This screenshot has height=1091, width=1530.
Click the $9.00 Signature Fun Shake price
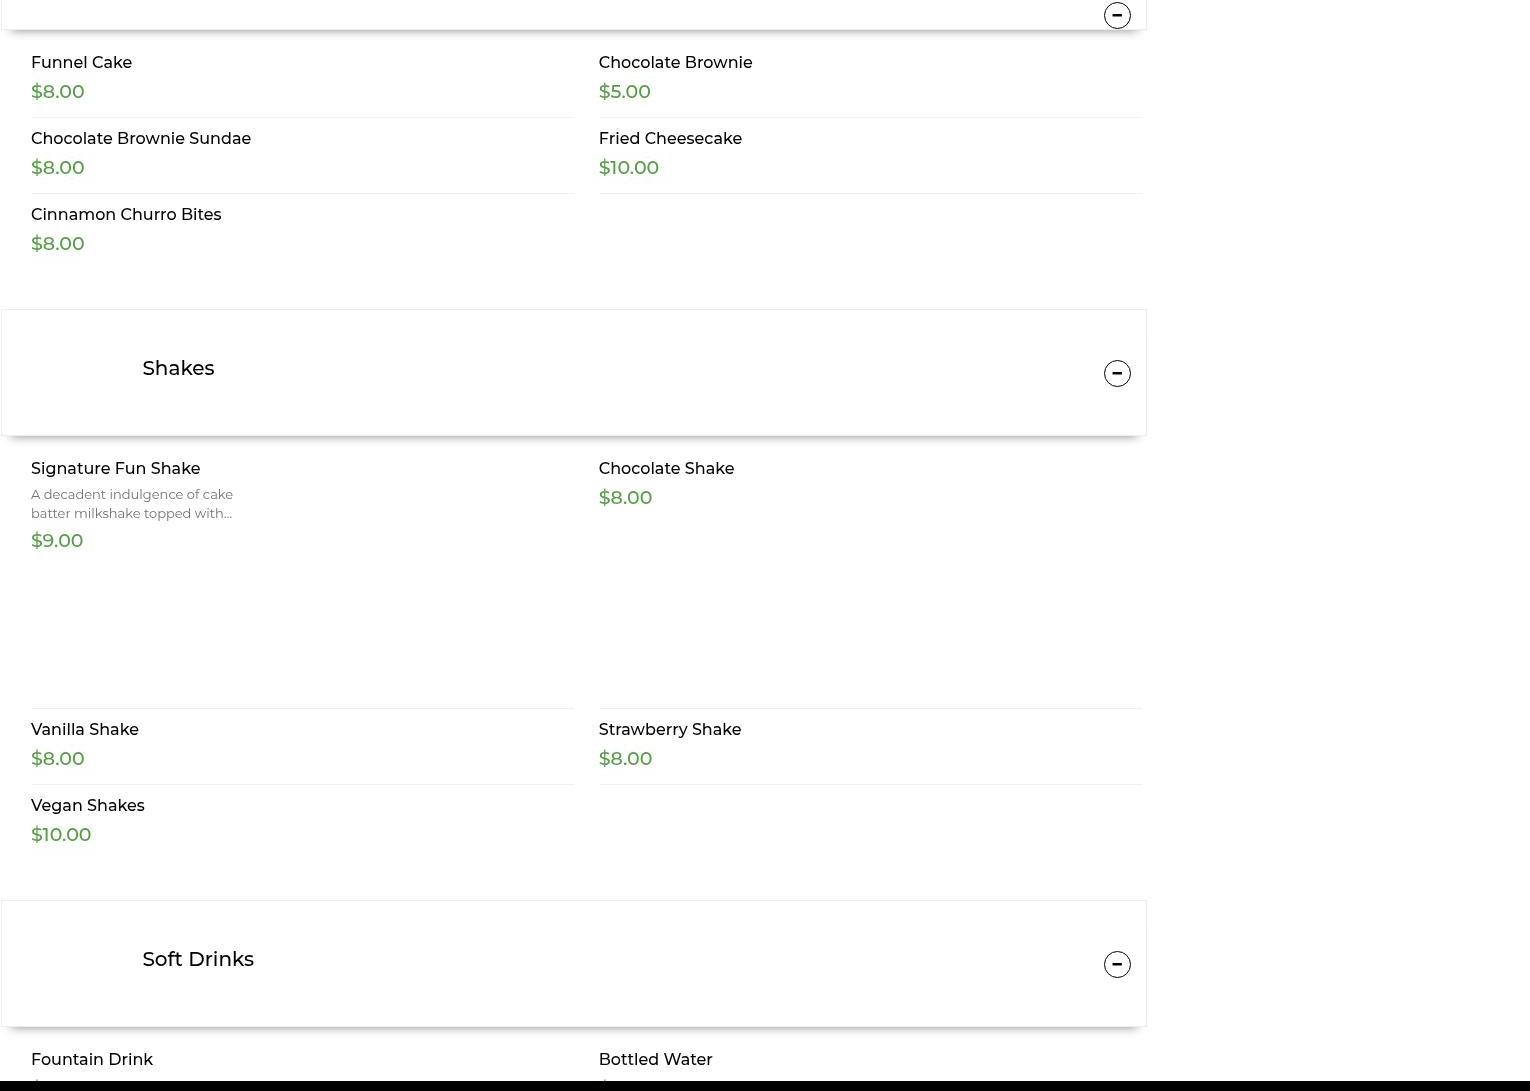tap(57, 540)
